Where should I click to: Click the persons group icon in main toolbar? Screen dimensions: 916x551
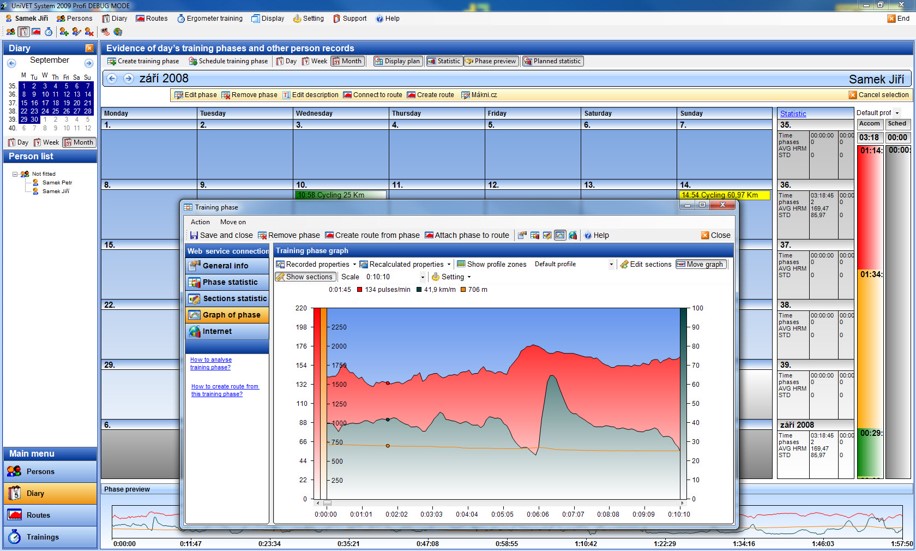coord(11,32)
